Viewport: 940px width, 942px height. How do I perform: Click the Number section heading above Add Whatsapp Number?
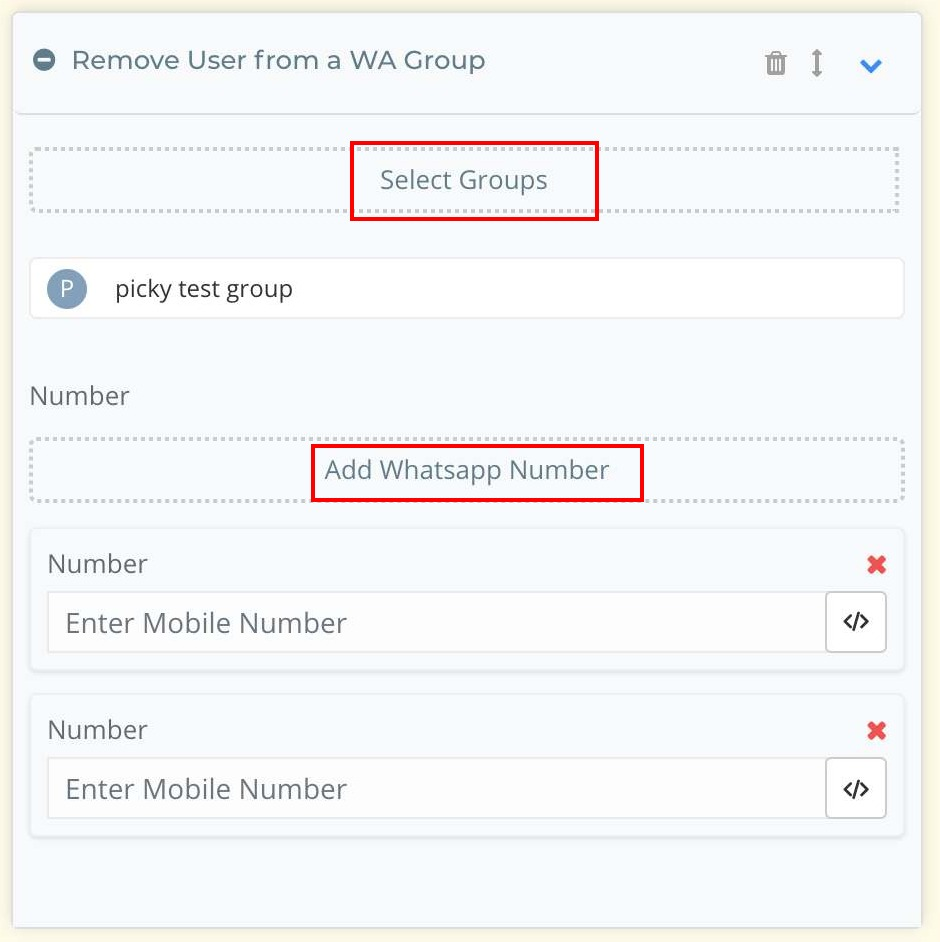(x=80, y=396)
